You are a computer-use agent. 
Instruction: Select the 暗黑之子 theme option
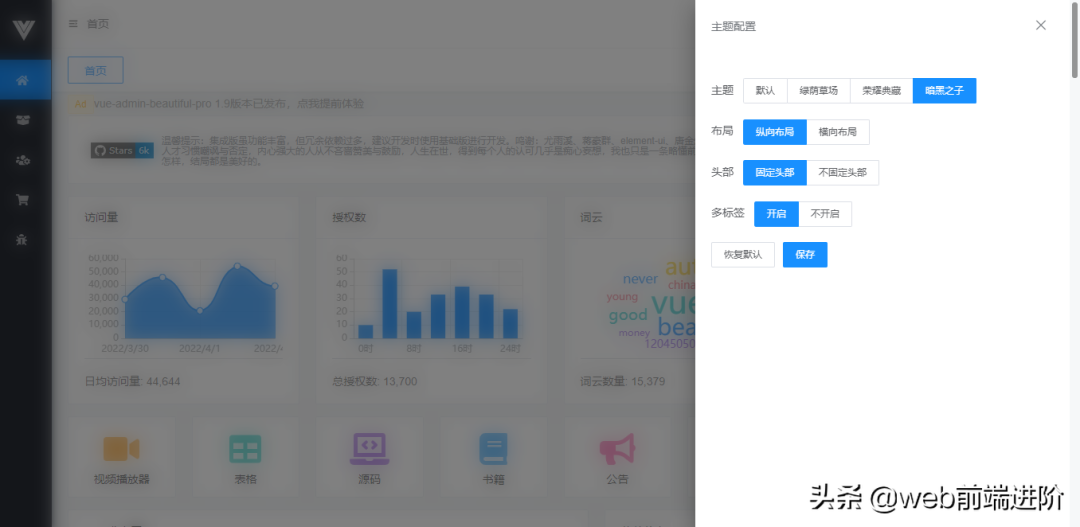point(944,90)
